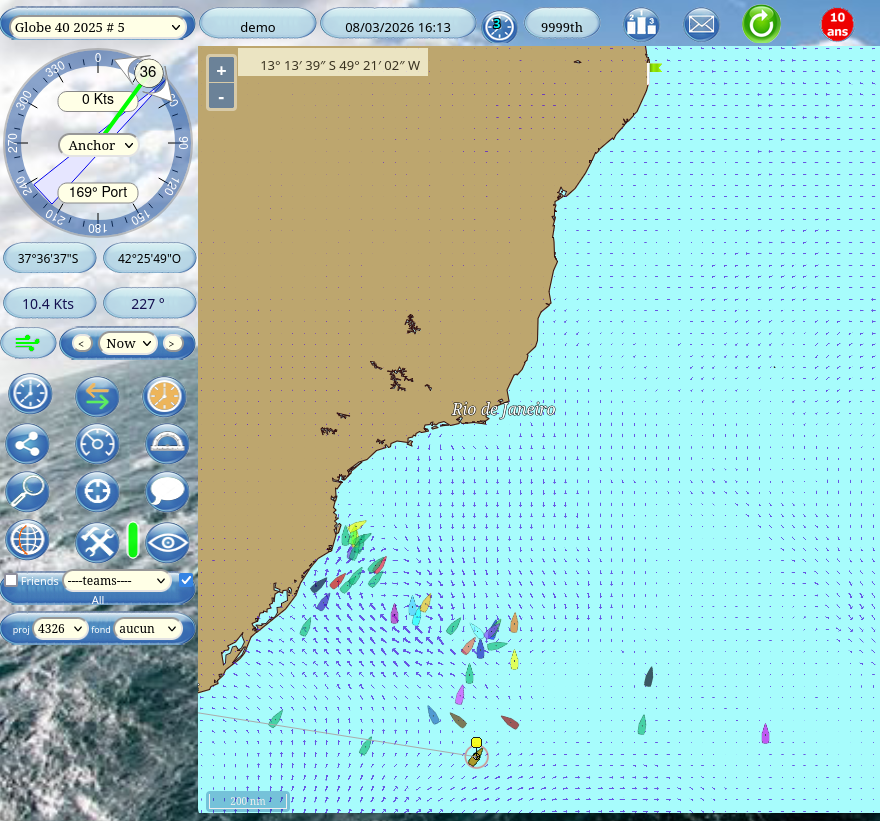Uncheck the All boats checkbox
880x821 pixels.
tap(186, 580)
